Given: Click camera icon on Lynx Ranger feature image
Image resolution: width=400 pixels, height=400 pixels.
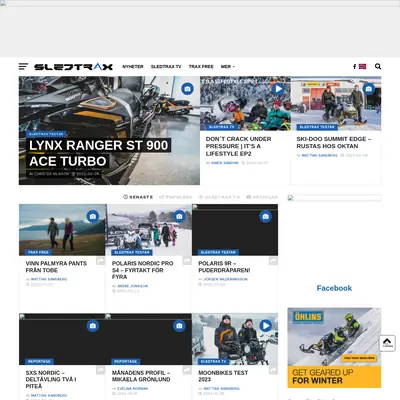Looking at the screenshot, I should pyautogui.click(x=187, y=89).
